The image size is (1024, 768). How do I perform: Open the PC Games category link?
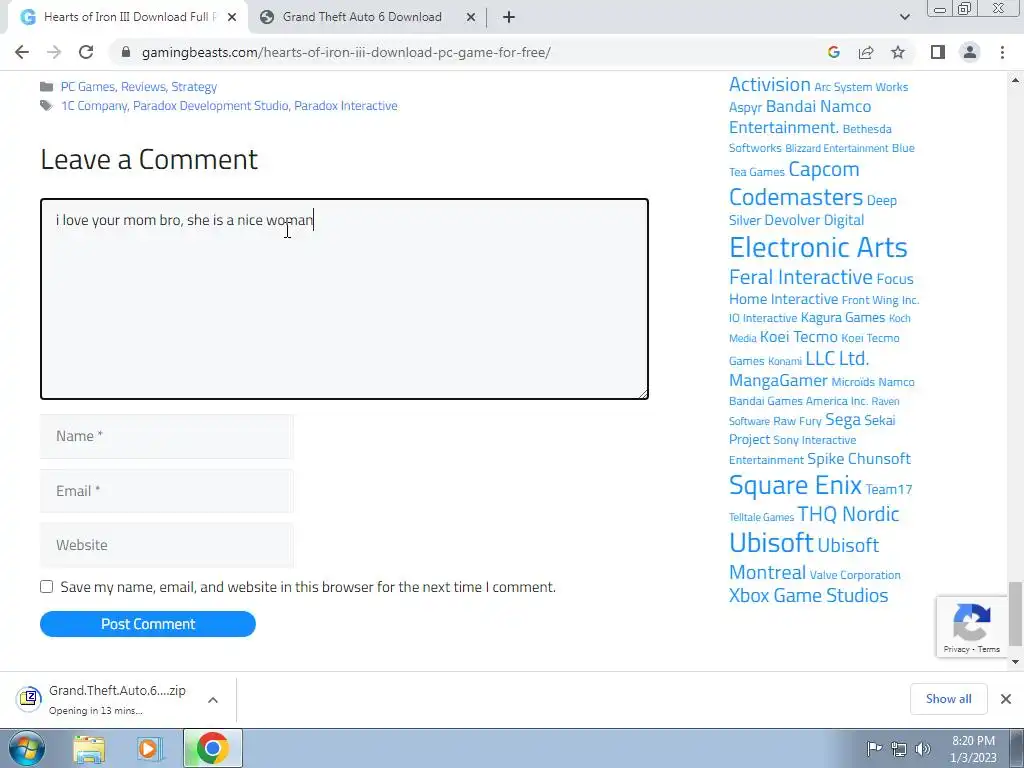point(88,87)
